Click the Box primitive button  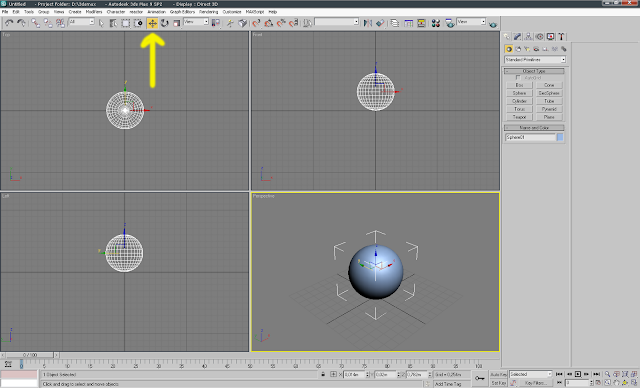(519, 85)
